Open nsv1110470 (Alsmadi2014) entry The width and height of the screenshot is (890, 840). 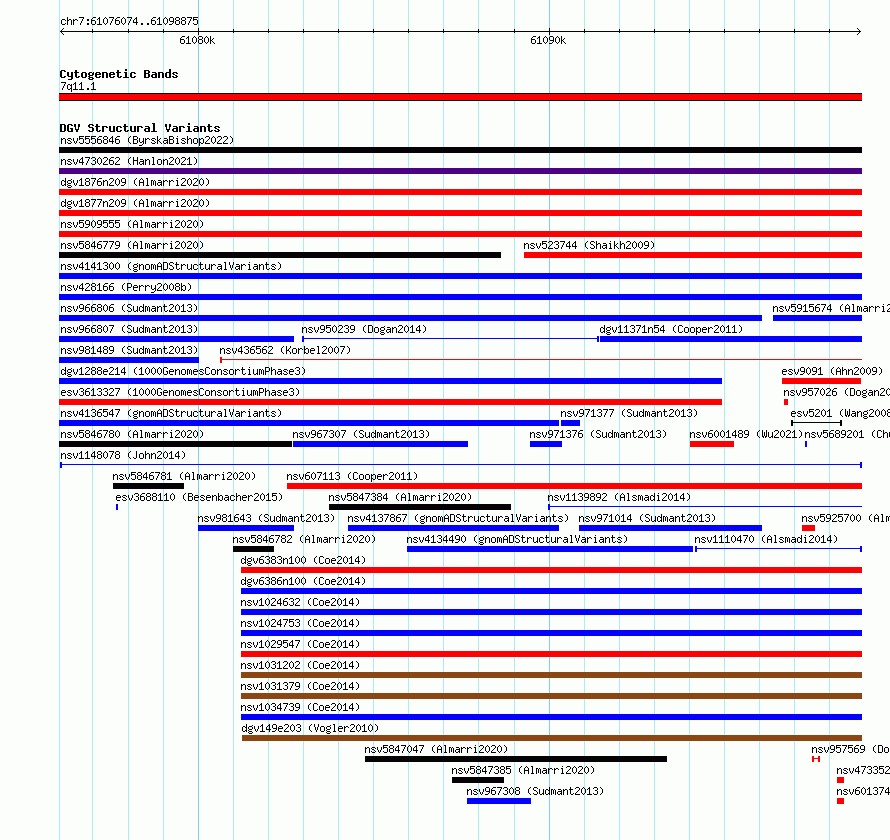pos(766,539)
